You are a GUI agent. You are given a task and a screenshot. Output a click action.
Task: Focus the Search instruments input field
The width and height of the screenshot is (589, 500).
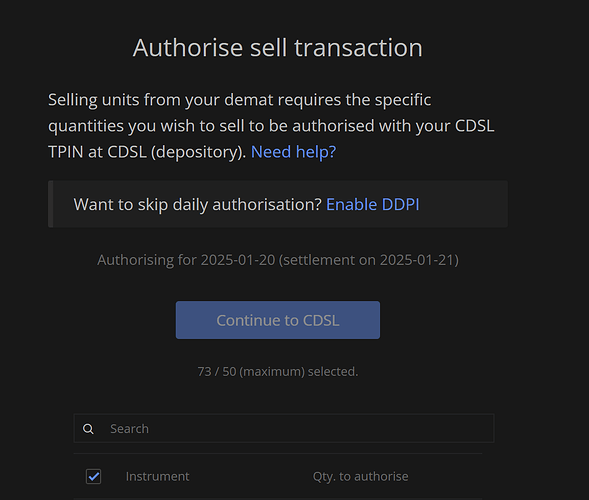284,429
